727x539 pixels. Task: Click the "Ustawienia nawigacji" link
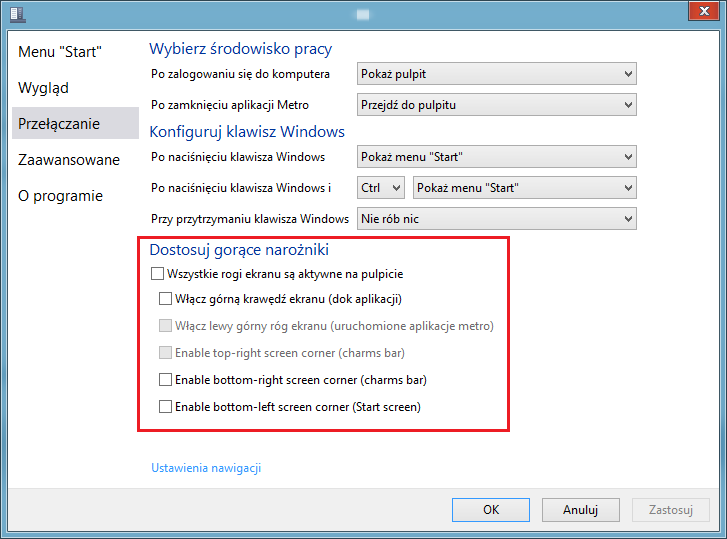click(x=206, y=467)
